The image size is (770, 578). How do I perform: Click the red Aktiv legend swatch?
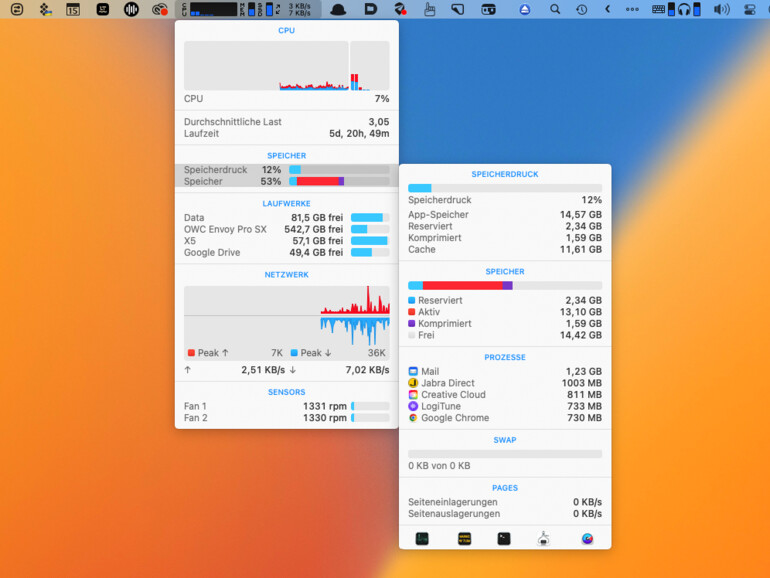[x=412, y=312]
